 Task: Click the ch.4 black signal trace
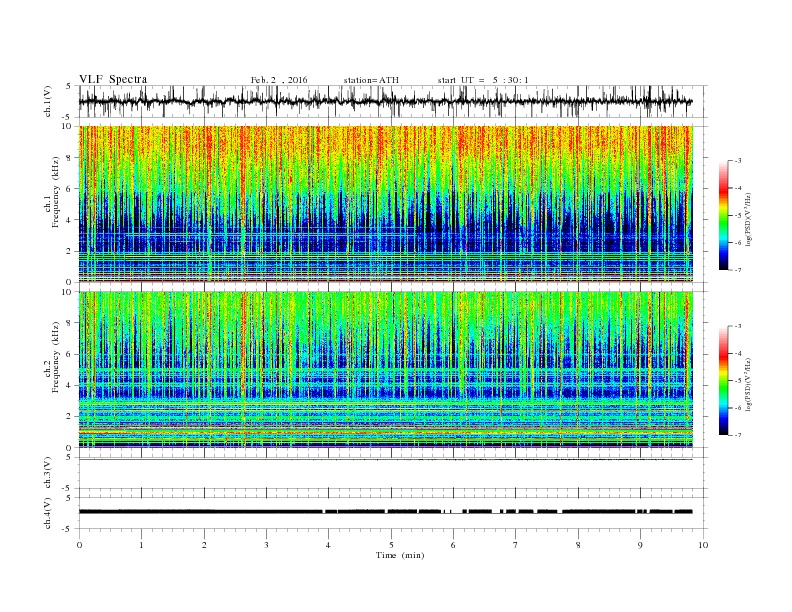point(386,512)
